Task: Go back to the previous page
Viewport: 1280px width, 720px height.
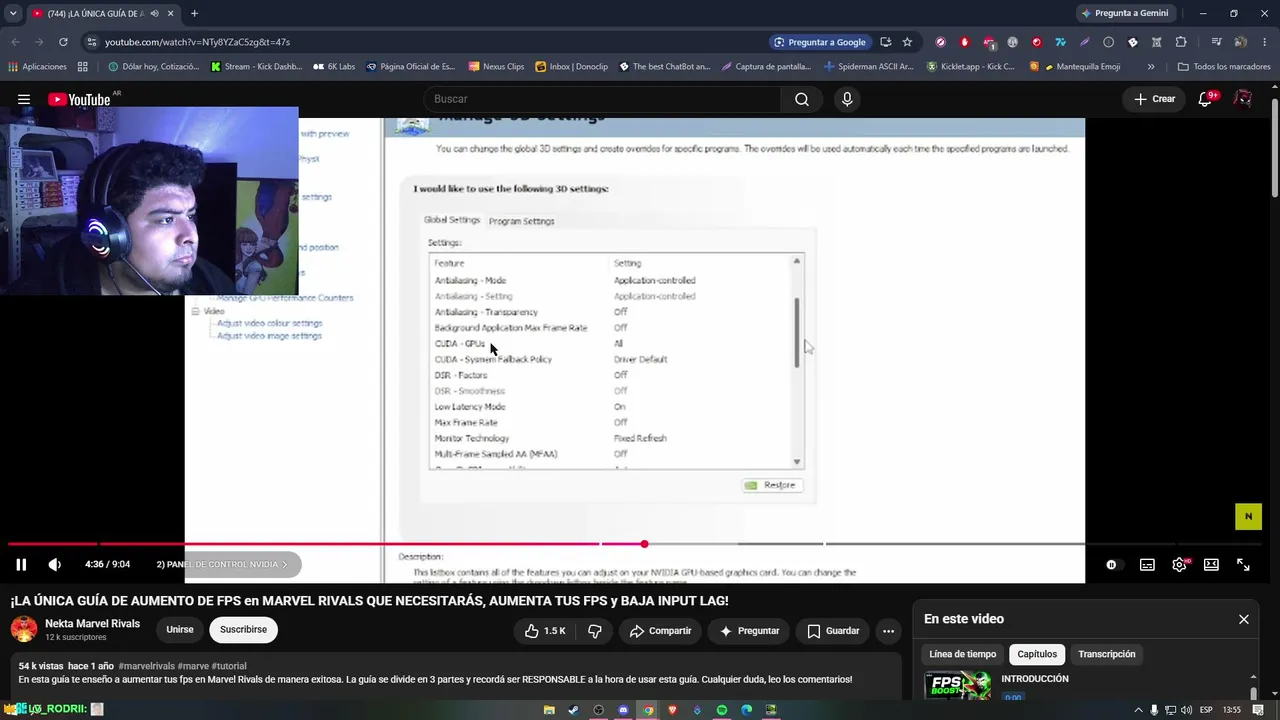Action: point(15,42)
